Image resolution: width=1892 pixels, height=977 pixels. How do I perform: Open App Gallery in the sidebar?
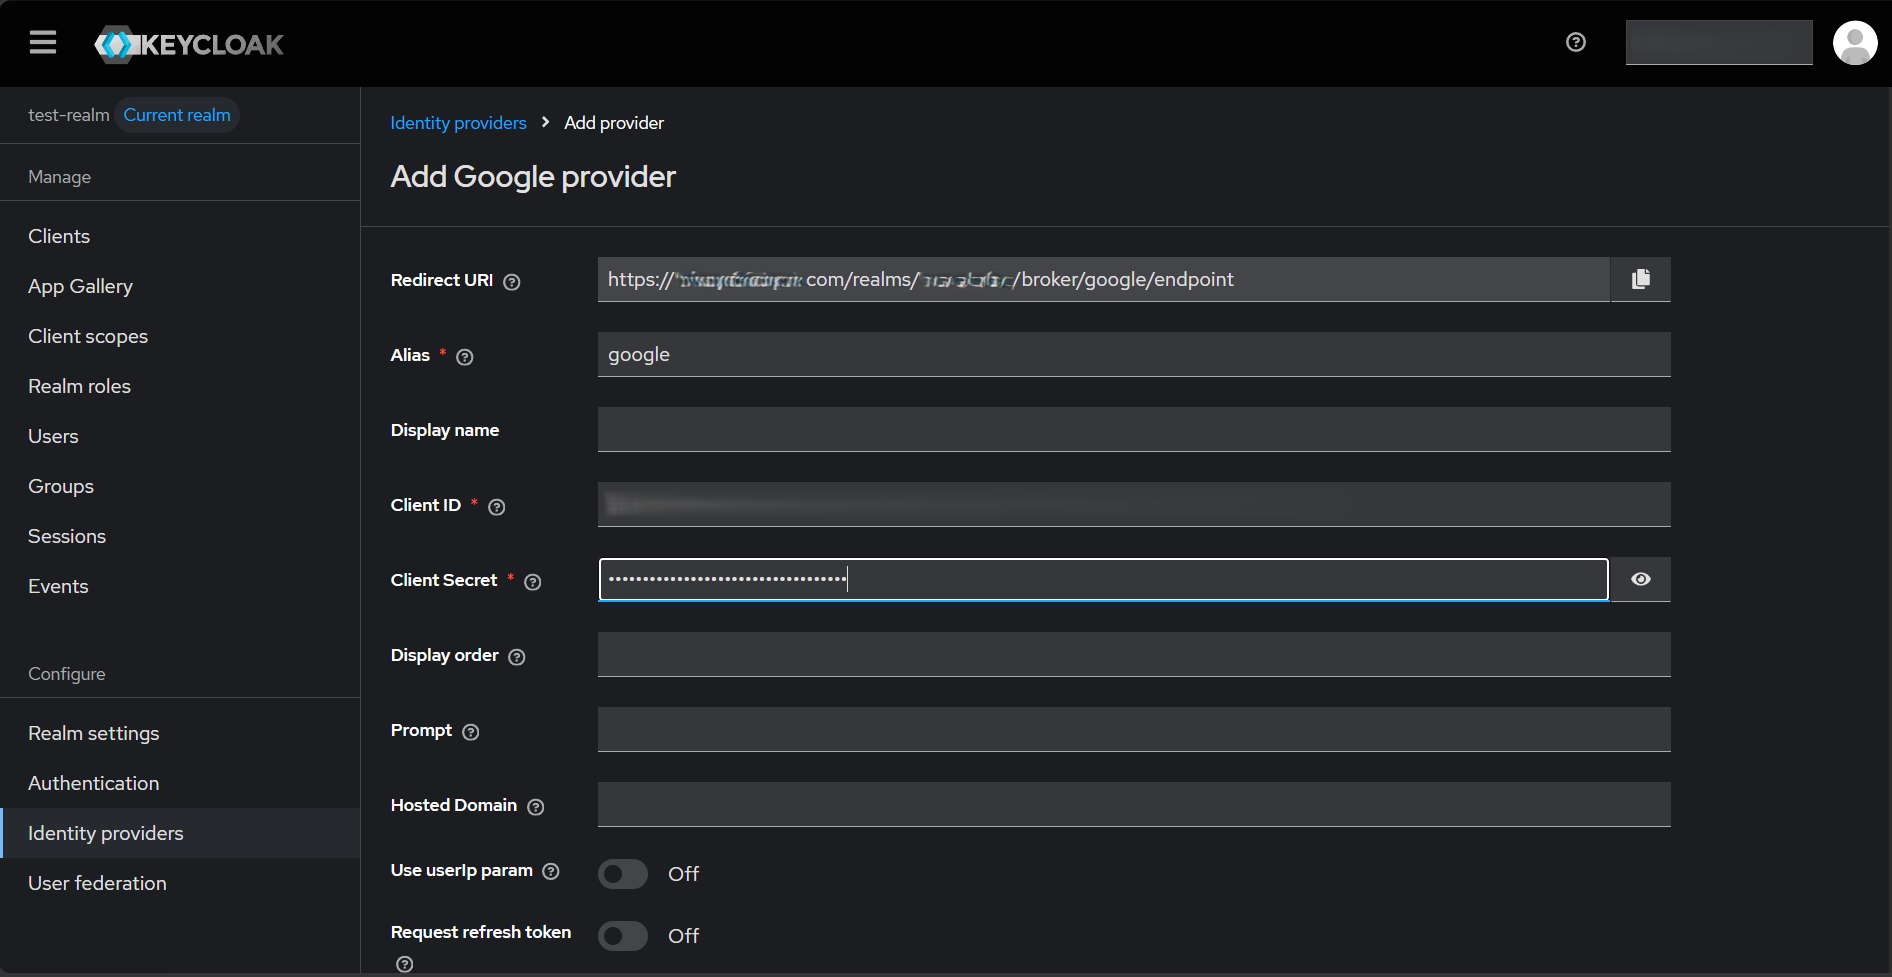[x=180, y=286]
